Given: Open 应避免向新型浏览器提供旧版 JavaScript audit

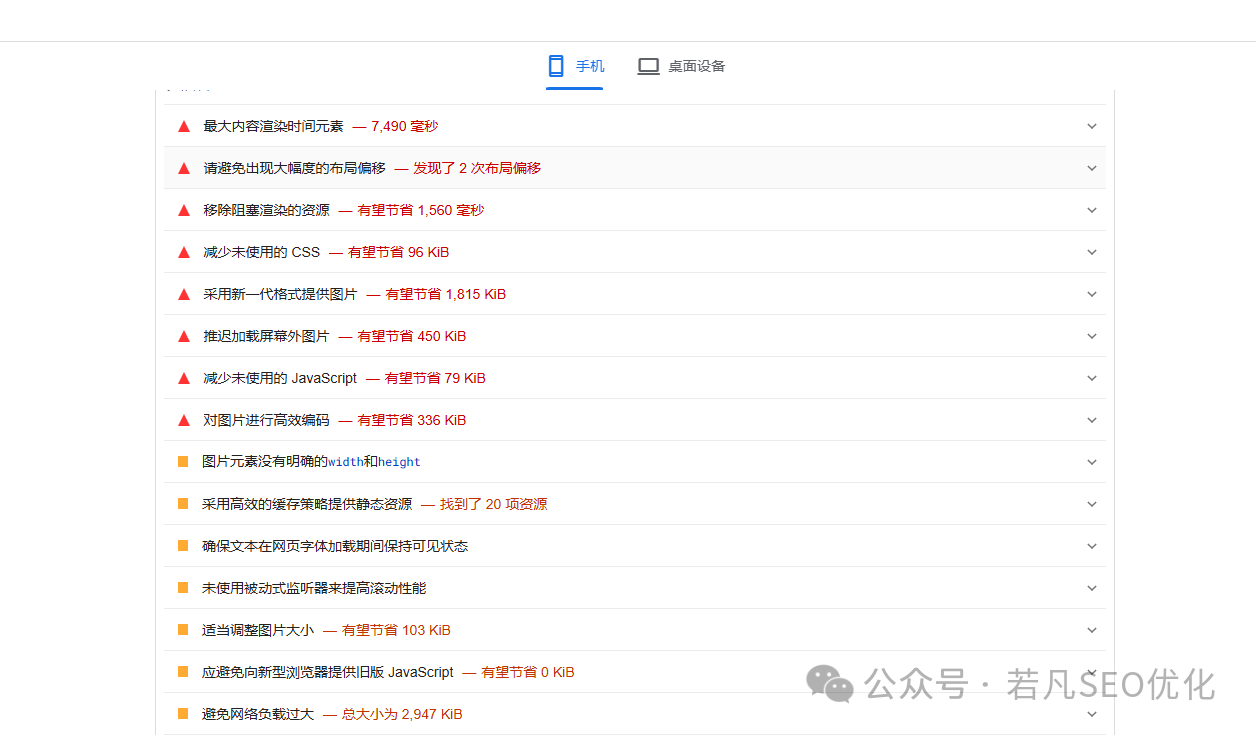Looking at the screenshot, I should tap(328, 672).
